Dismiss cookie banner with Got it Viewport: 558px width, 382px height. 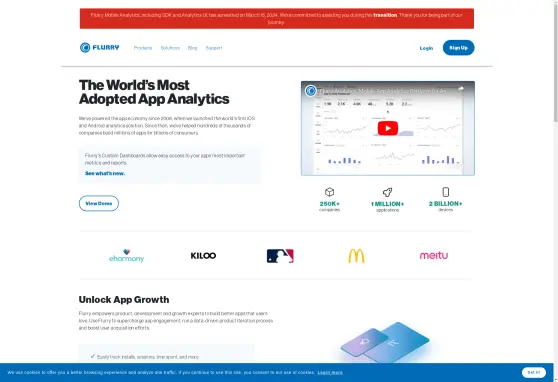pos(534,372)
